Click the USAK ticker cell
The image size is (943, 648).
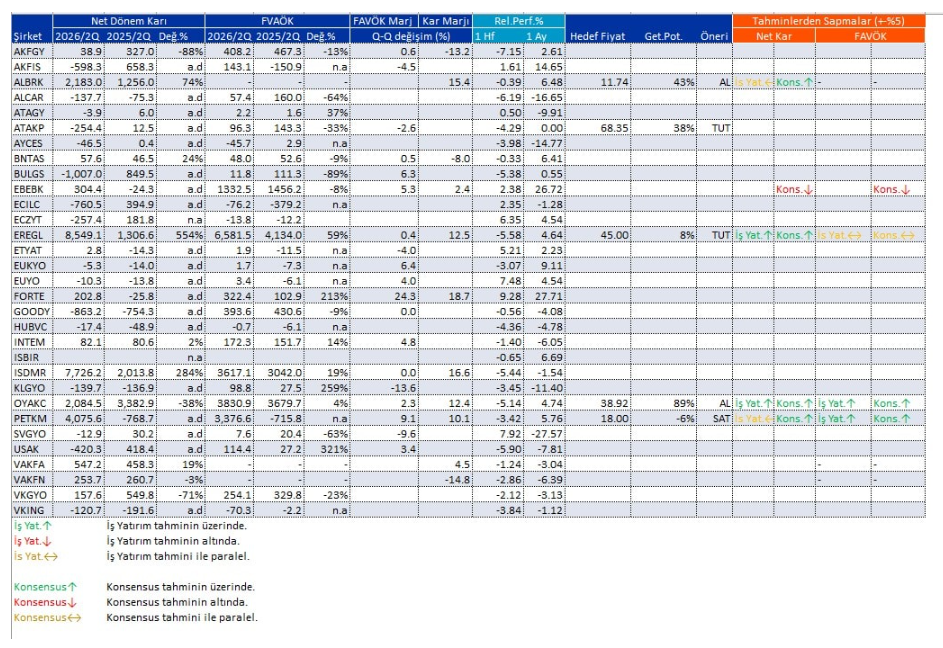32,449
